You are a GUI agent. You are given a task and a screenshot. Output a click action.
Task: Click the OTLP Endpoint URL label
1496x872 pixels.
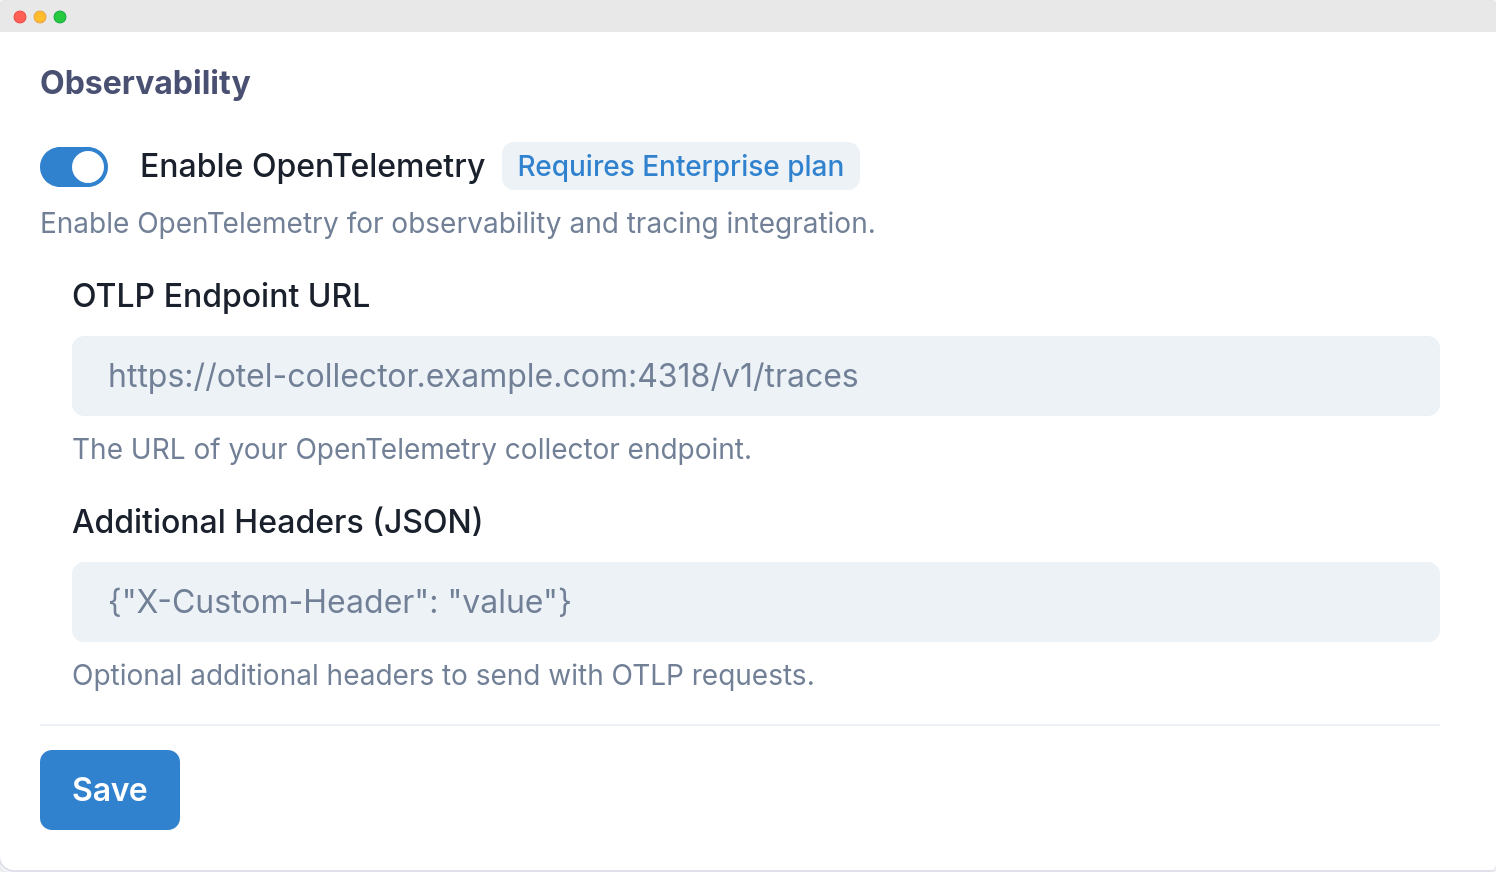tap(220, 295)
